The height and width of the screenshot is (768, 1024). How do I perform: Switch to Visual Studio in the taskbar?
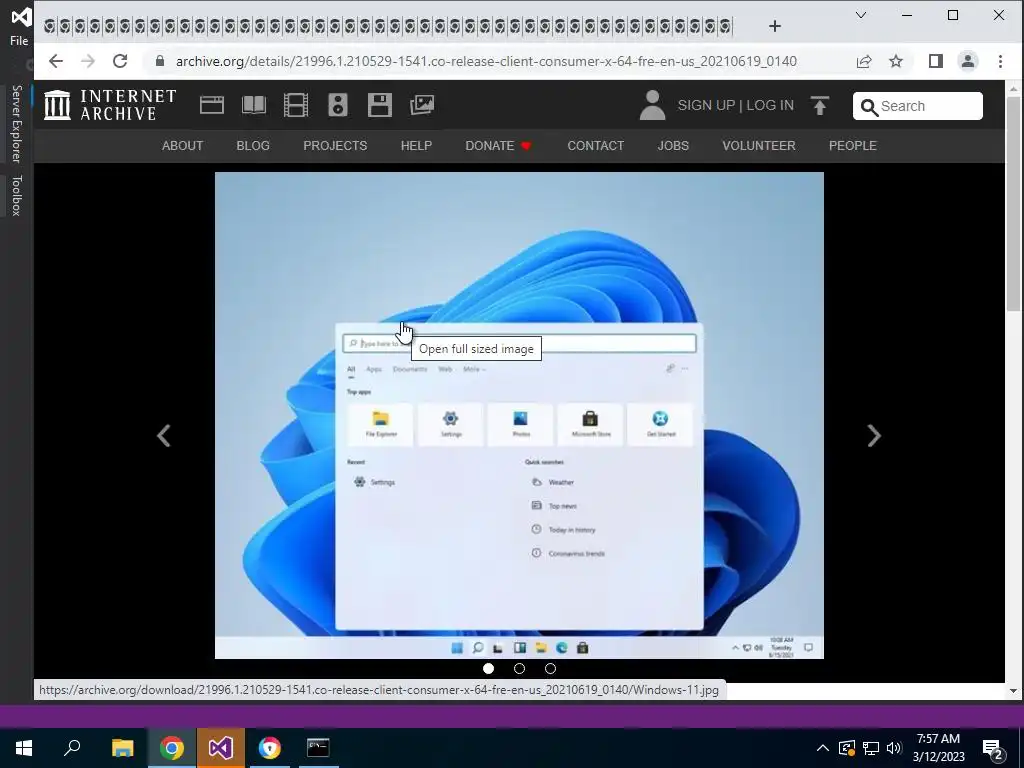(220, 748)
